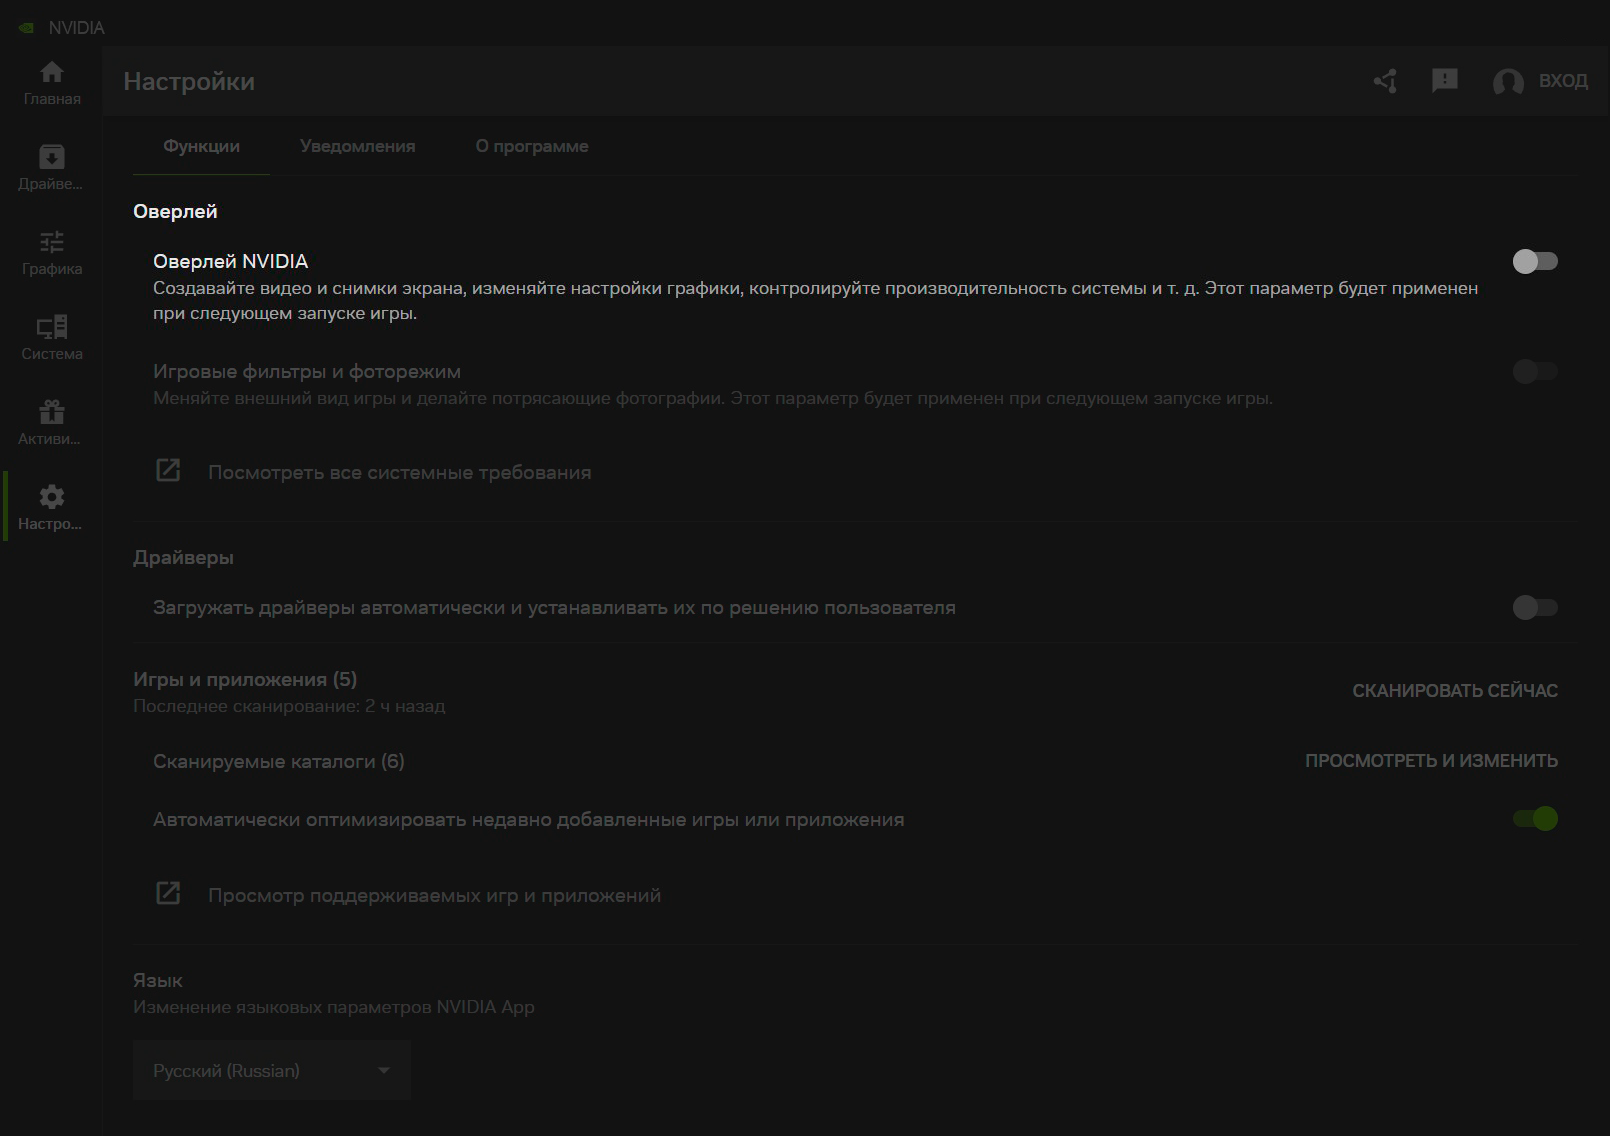The width and height of the screenshot is (1610, 1136).
Task: Open Посмотреть все системные требования link
Action: click(399, 472)
